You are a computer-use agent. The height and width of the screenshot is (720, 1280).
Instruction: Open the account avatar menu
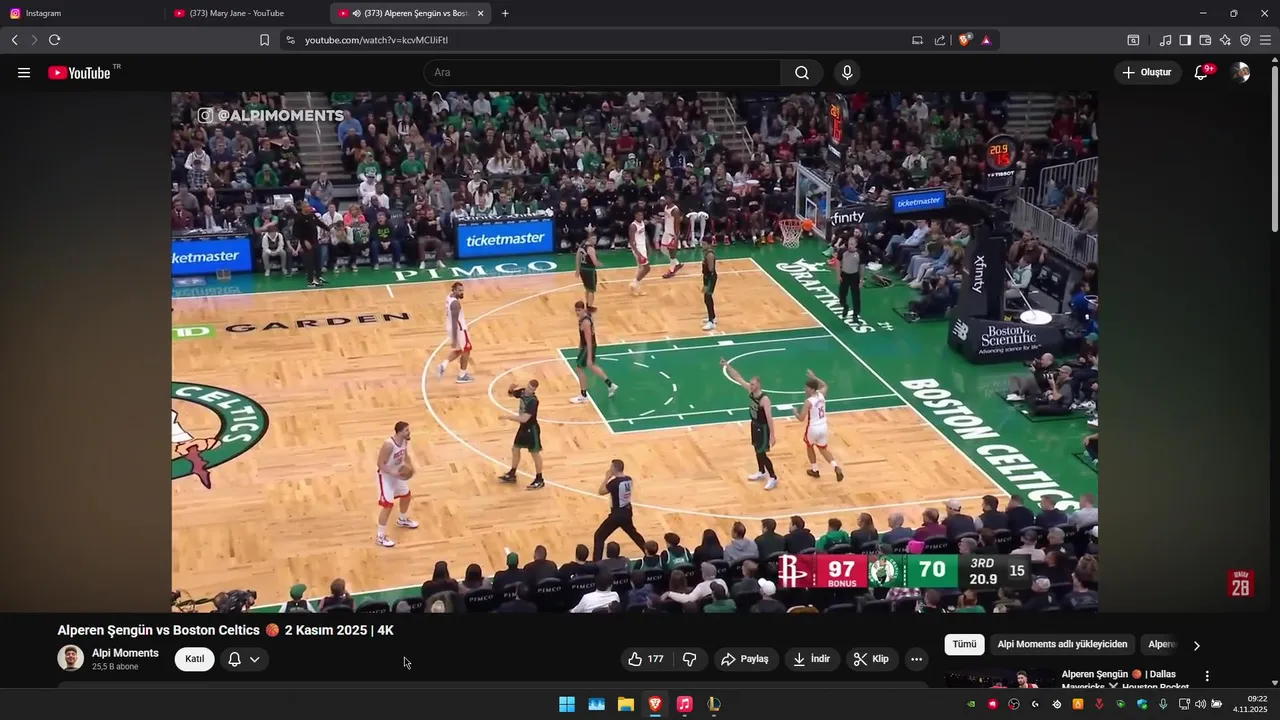click(x=1241, y=73)
